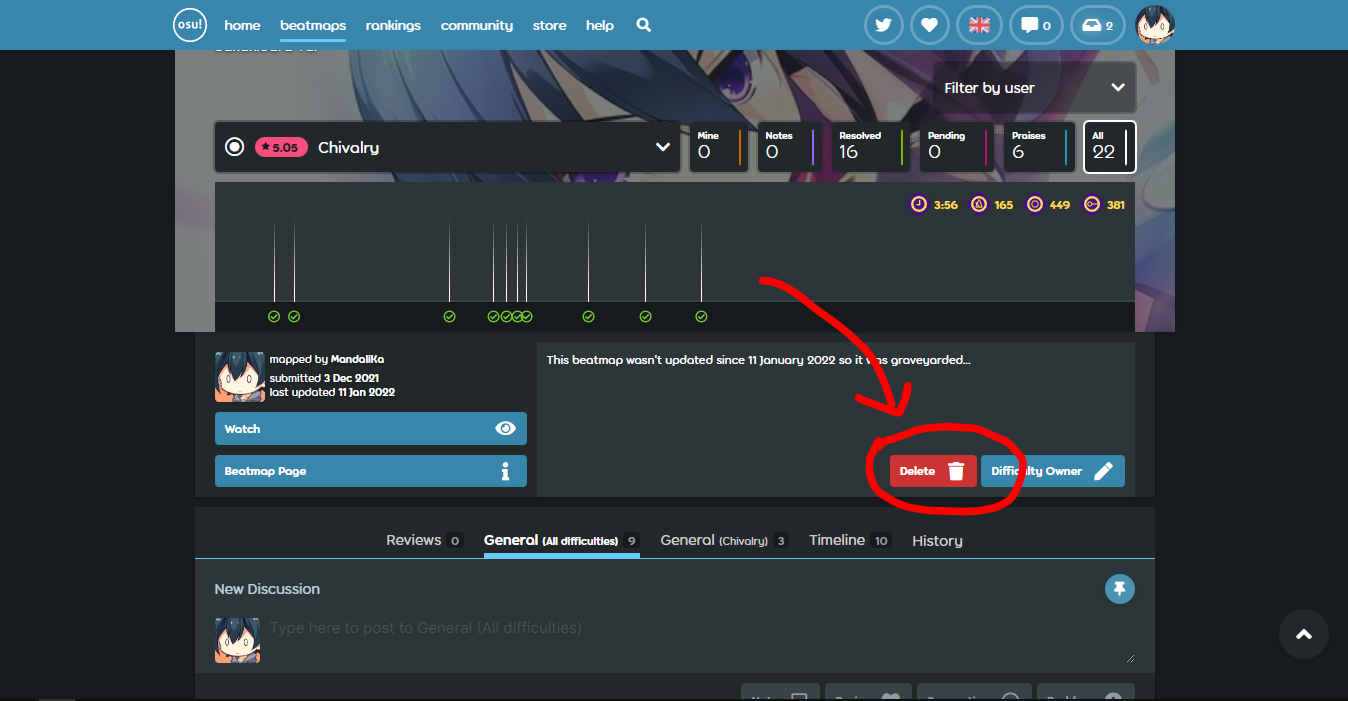The image size is (1348, 701).
Task: Open the home navigation menu
Action: click(x=242, y=25)
